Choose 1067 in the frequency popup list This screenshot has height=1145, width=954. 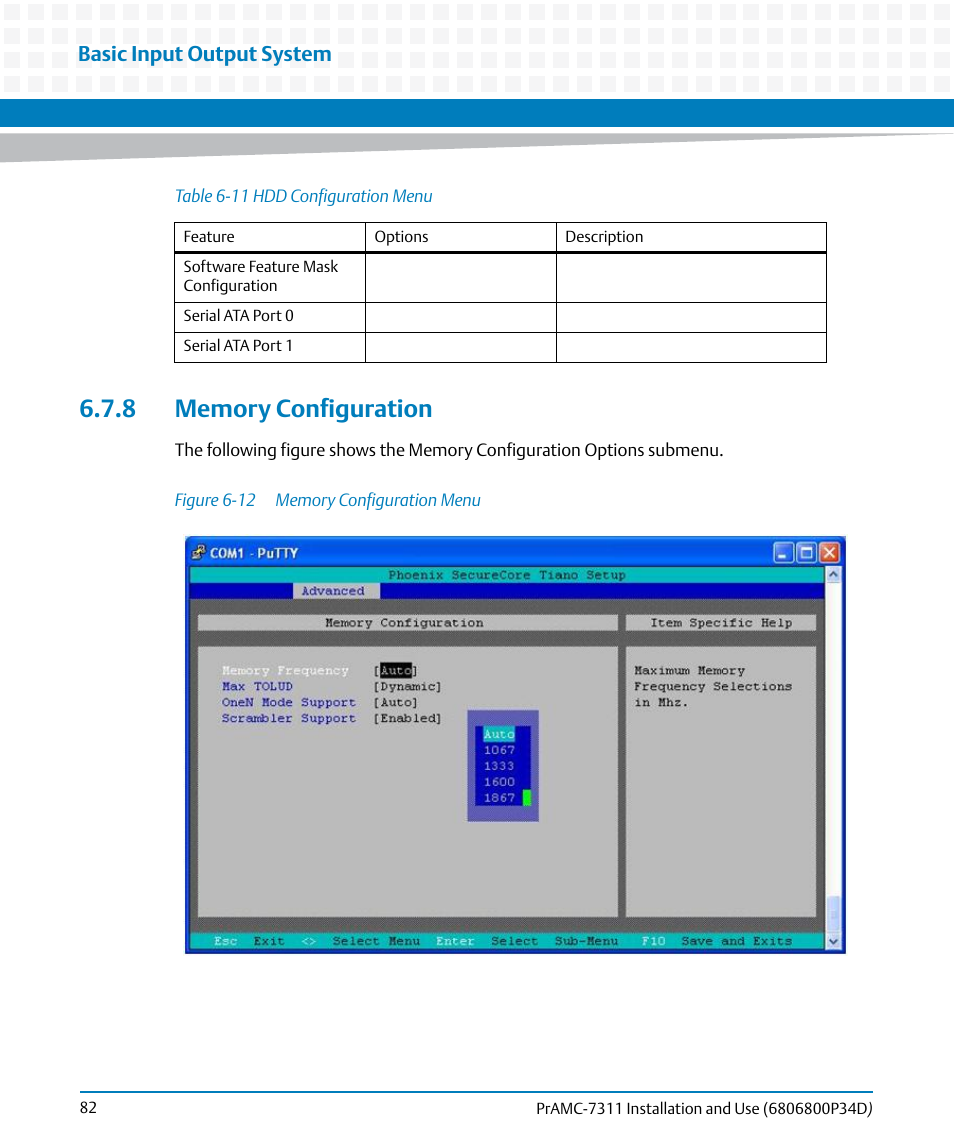tap(499, 750)
